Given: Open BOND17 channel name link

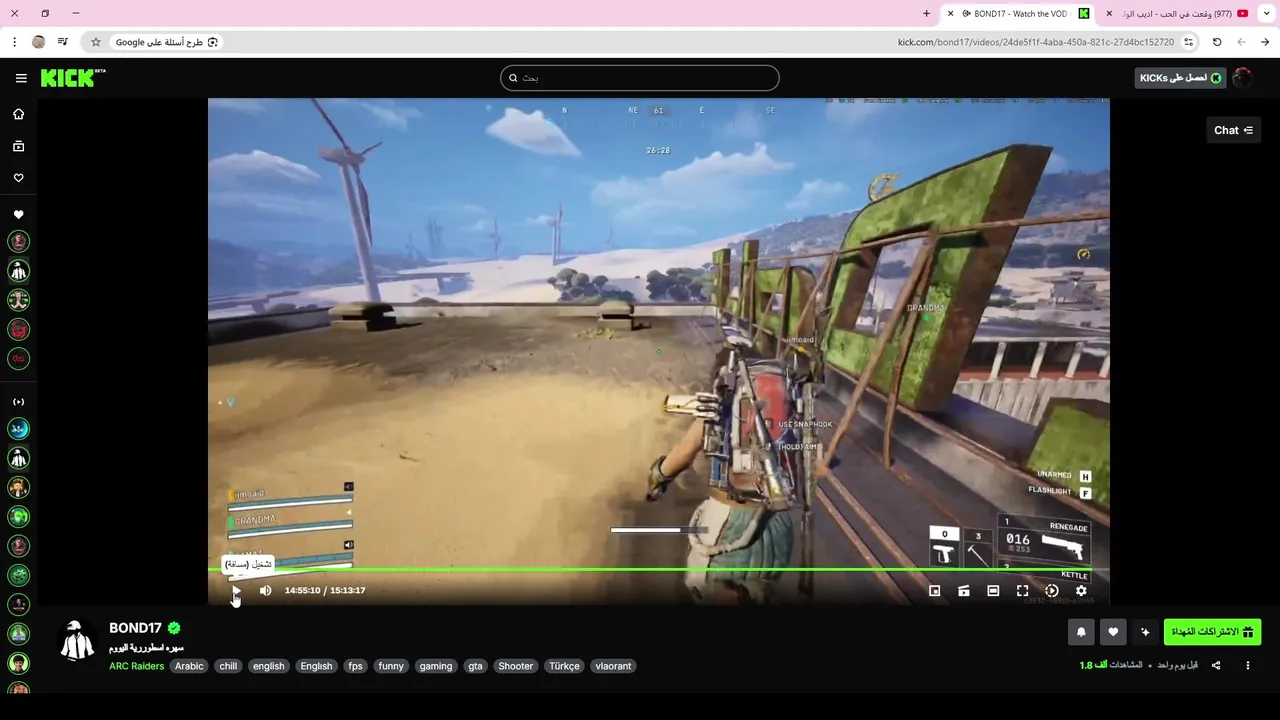Looking at the screenshot, I should (135, 628).
